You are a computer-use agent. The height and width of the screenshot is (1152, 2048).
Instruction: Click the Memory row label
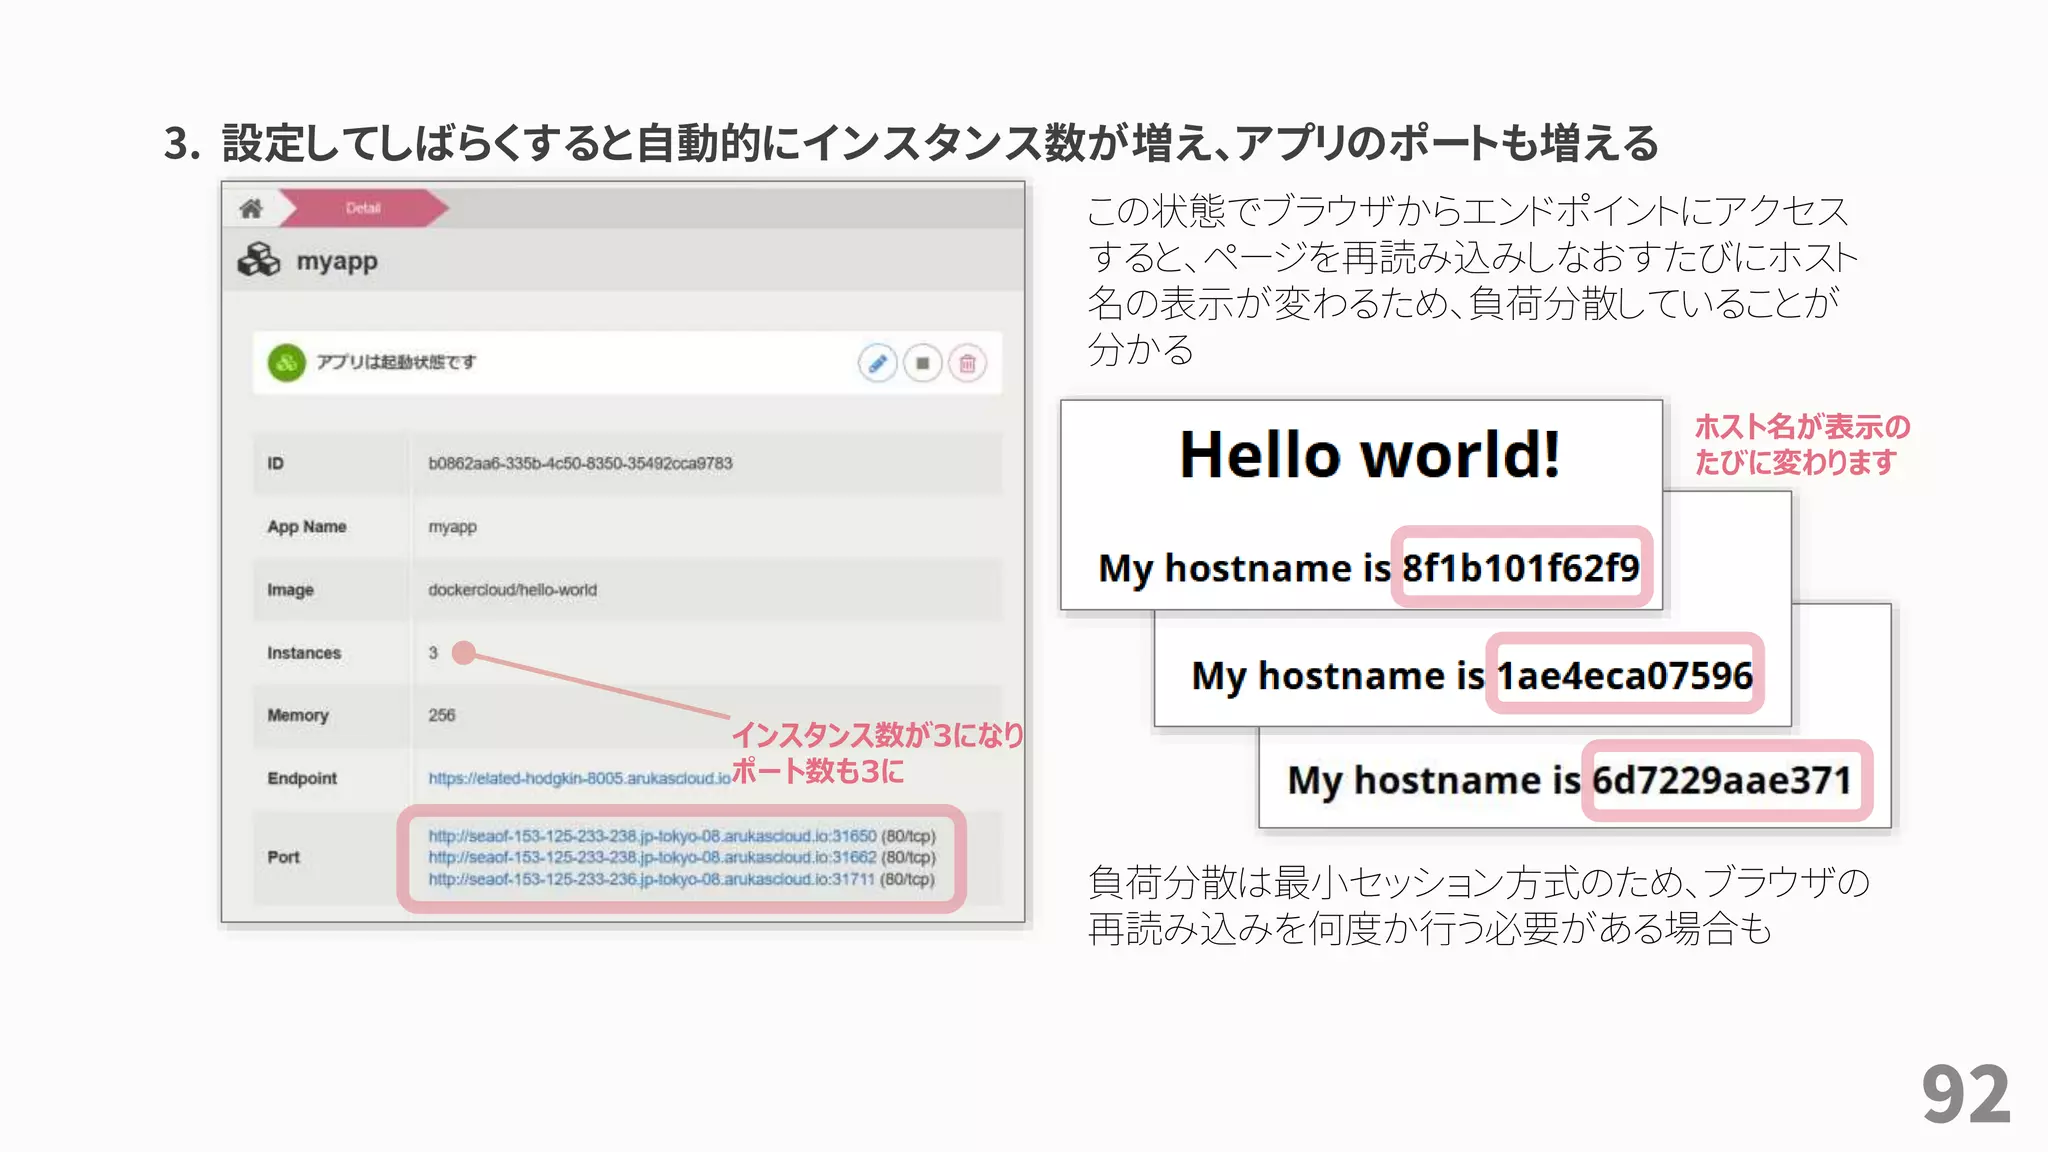click(297, 715)
